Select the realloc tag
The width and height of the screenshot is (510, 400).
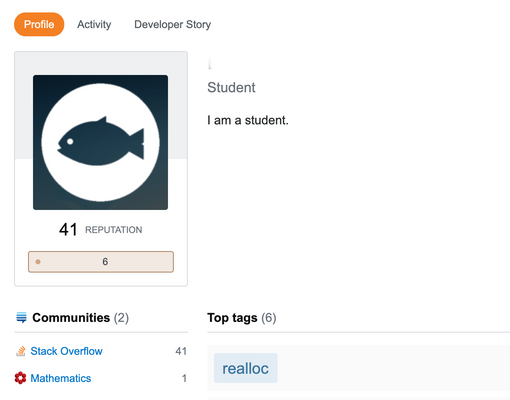tap(246, 368)
